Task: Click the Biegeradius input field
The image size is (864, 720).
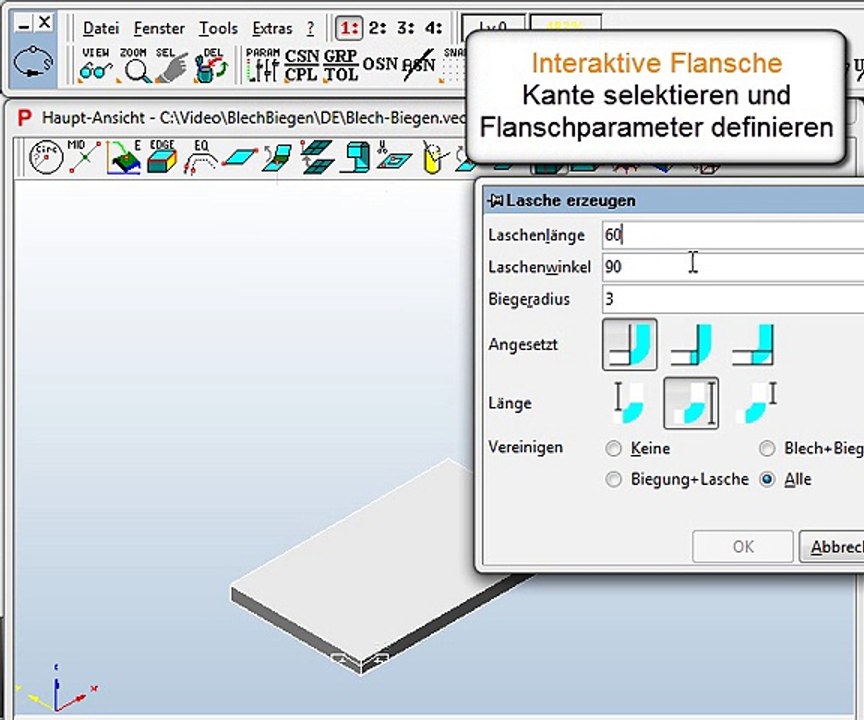Action: click(x=733, y=299)
